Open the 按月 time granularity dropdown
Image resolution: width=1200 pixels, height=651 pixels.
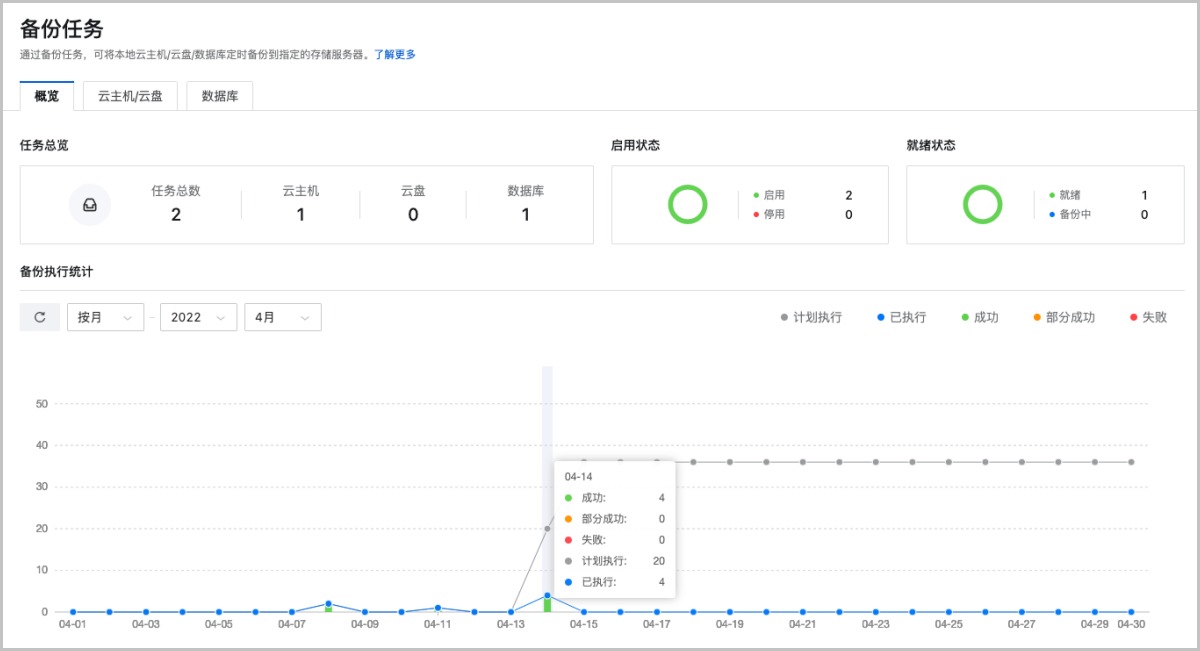105,316
